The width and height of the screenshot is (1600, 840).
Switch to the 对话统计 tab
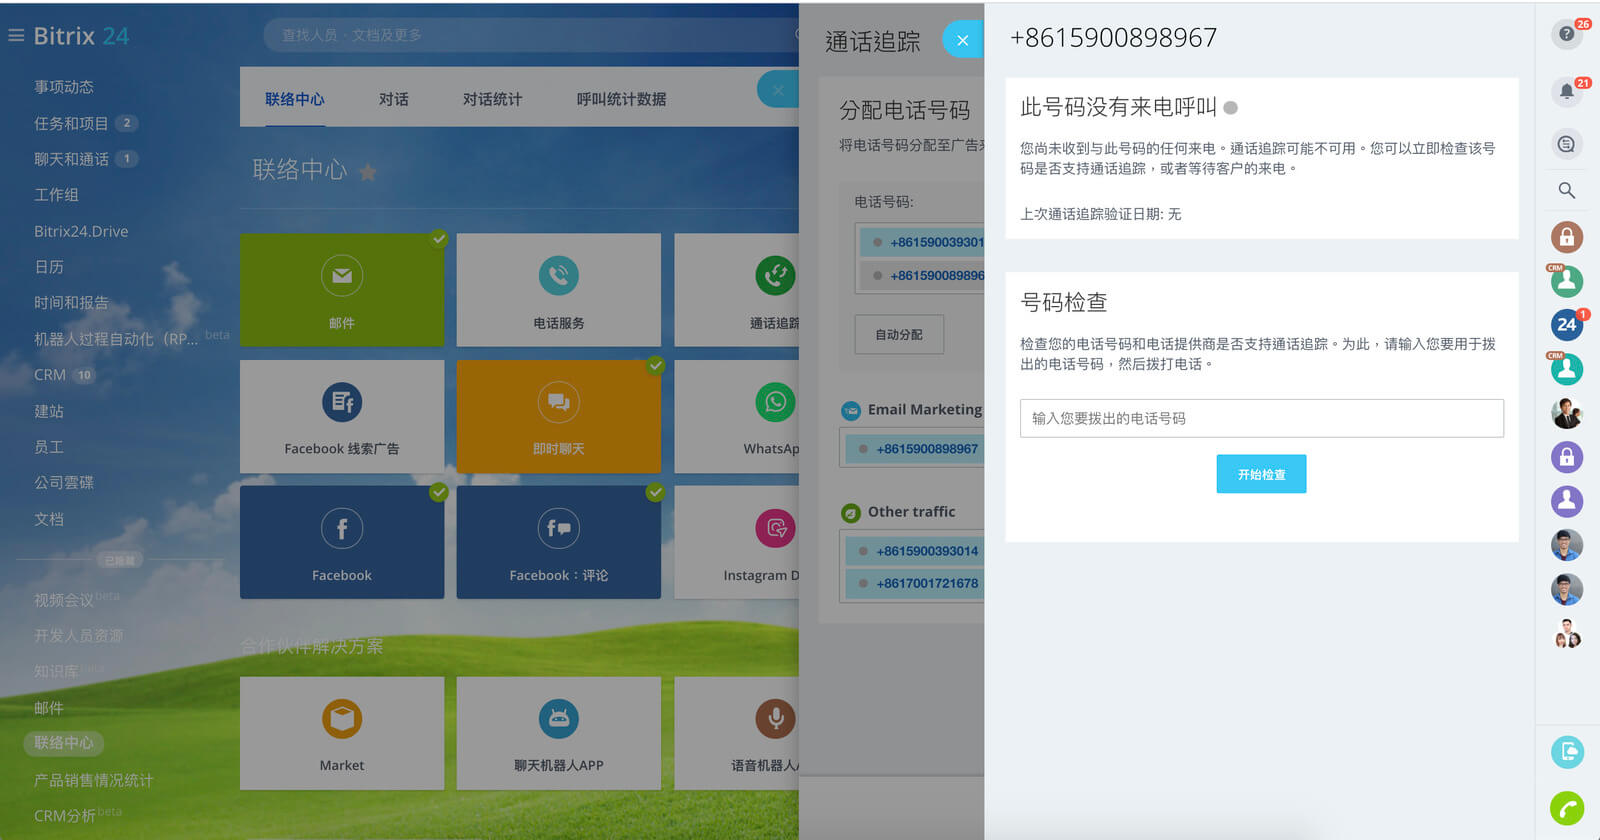pos(492,99)
